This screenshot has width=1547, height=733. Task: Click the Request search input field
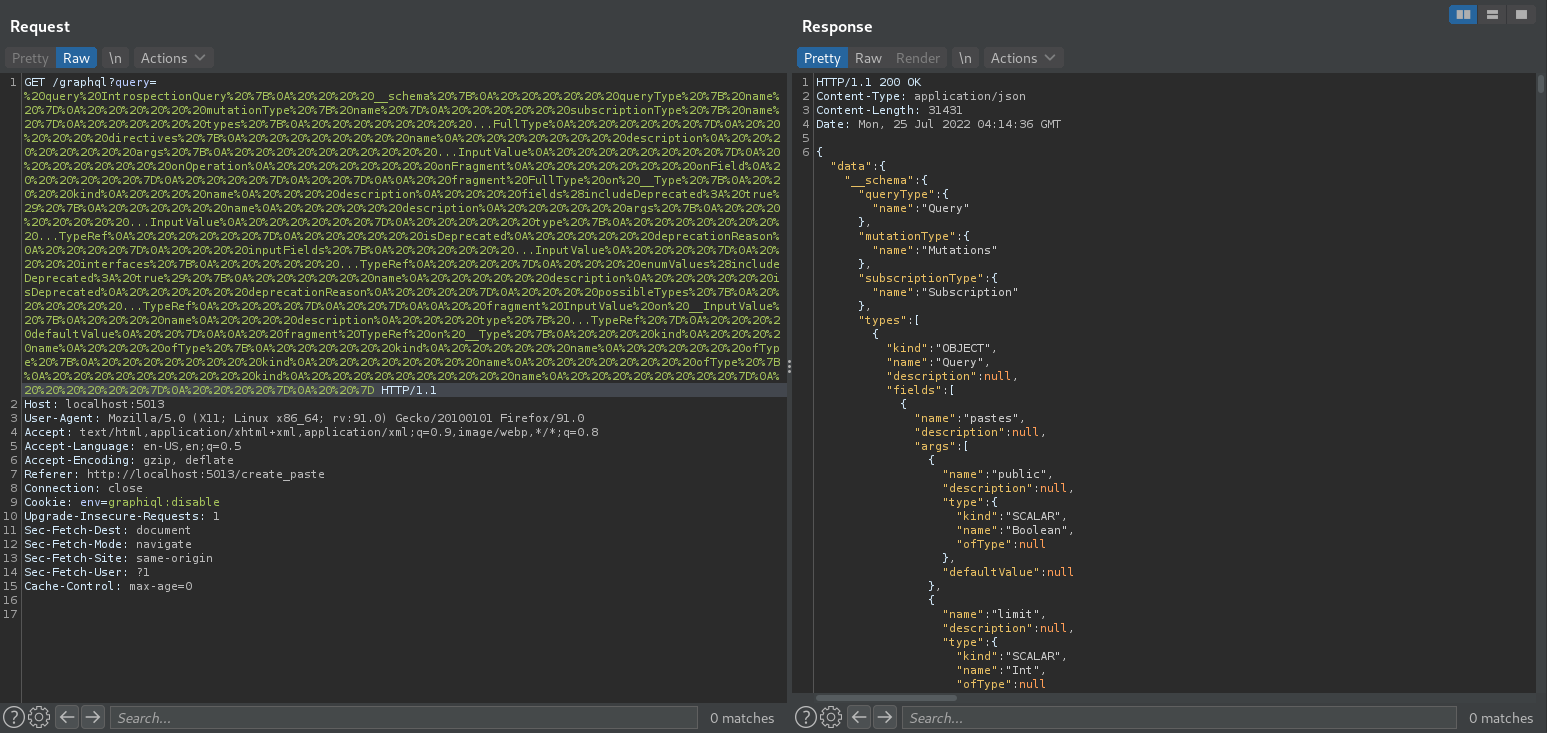click(x=403, y=717)
